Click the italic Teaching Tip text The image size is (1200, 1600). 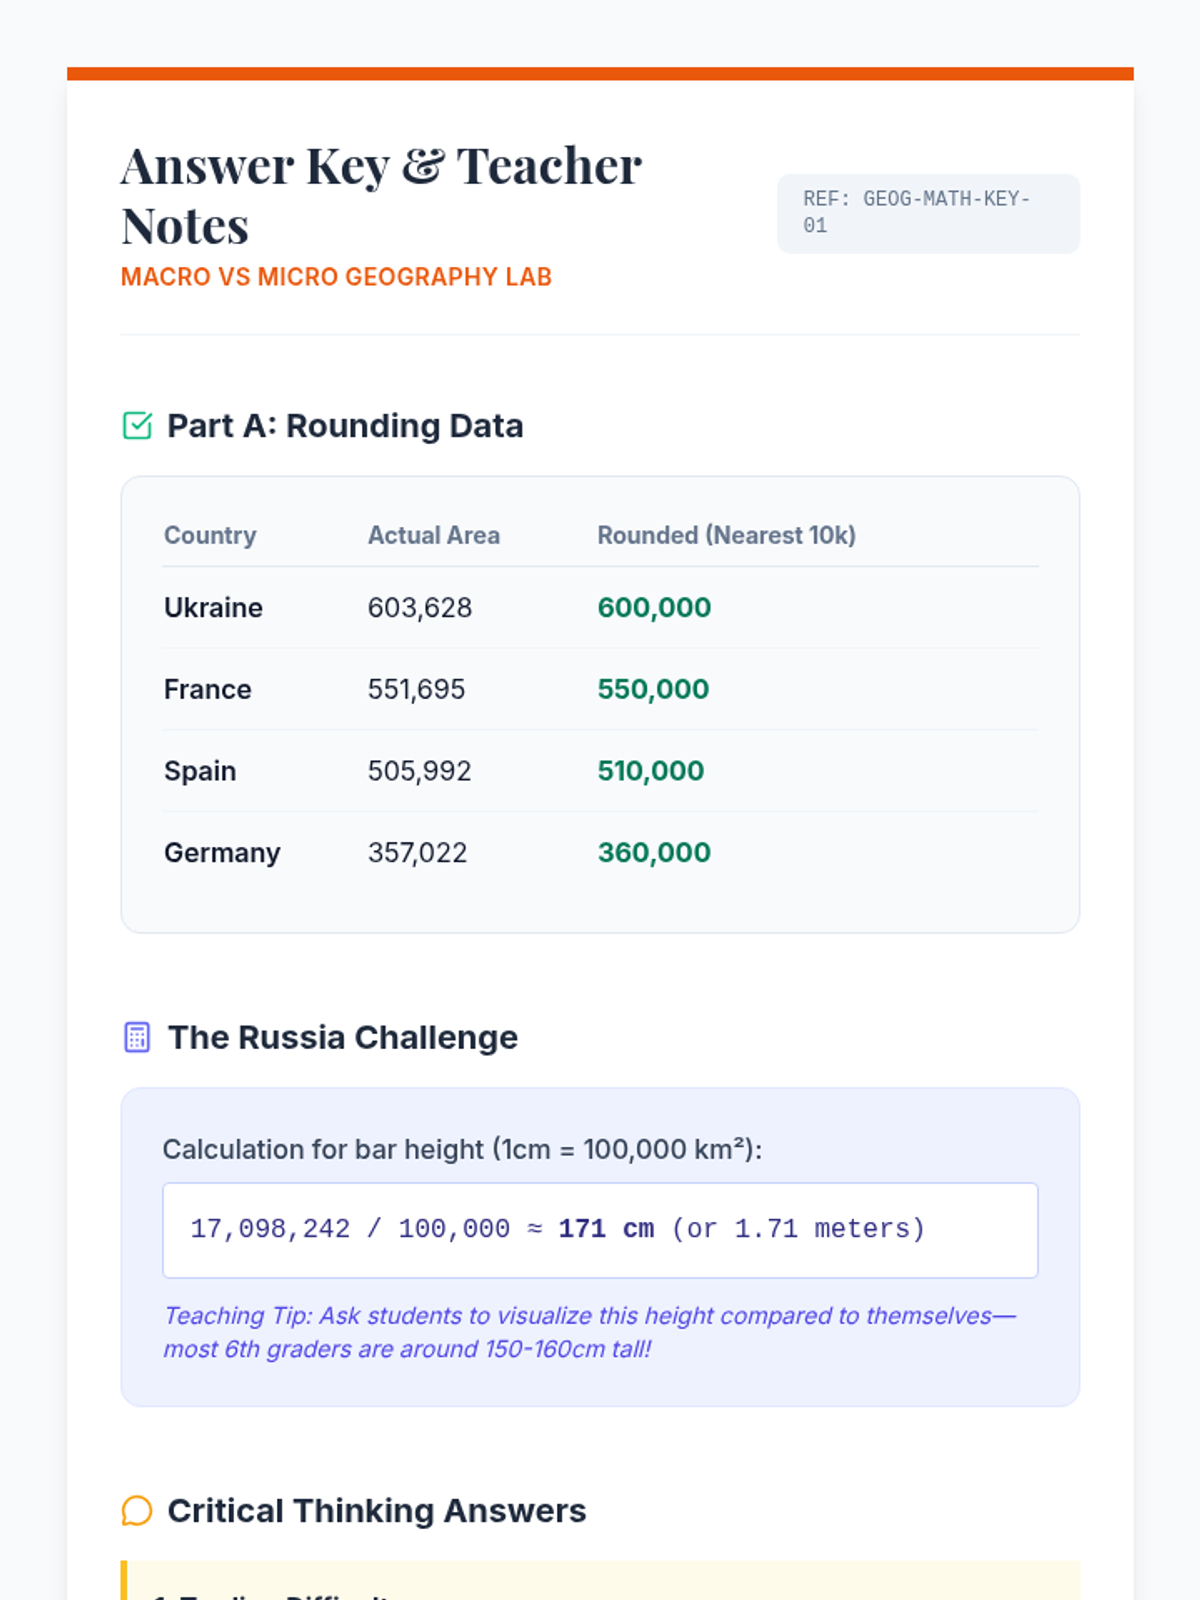(x=589, y=1332)
